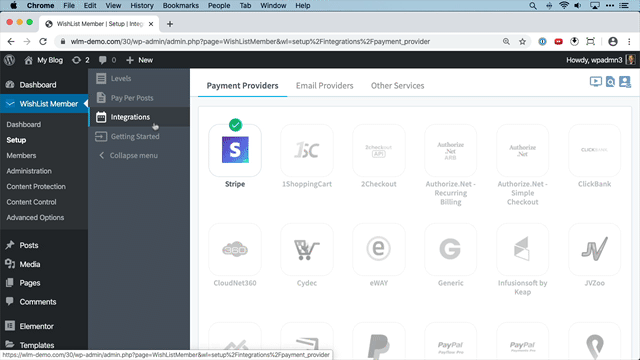Viewport: 640px width, 360px height.
Task: Select the WishList Member browser tab
Action: (x=100, y=24)
